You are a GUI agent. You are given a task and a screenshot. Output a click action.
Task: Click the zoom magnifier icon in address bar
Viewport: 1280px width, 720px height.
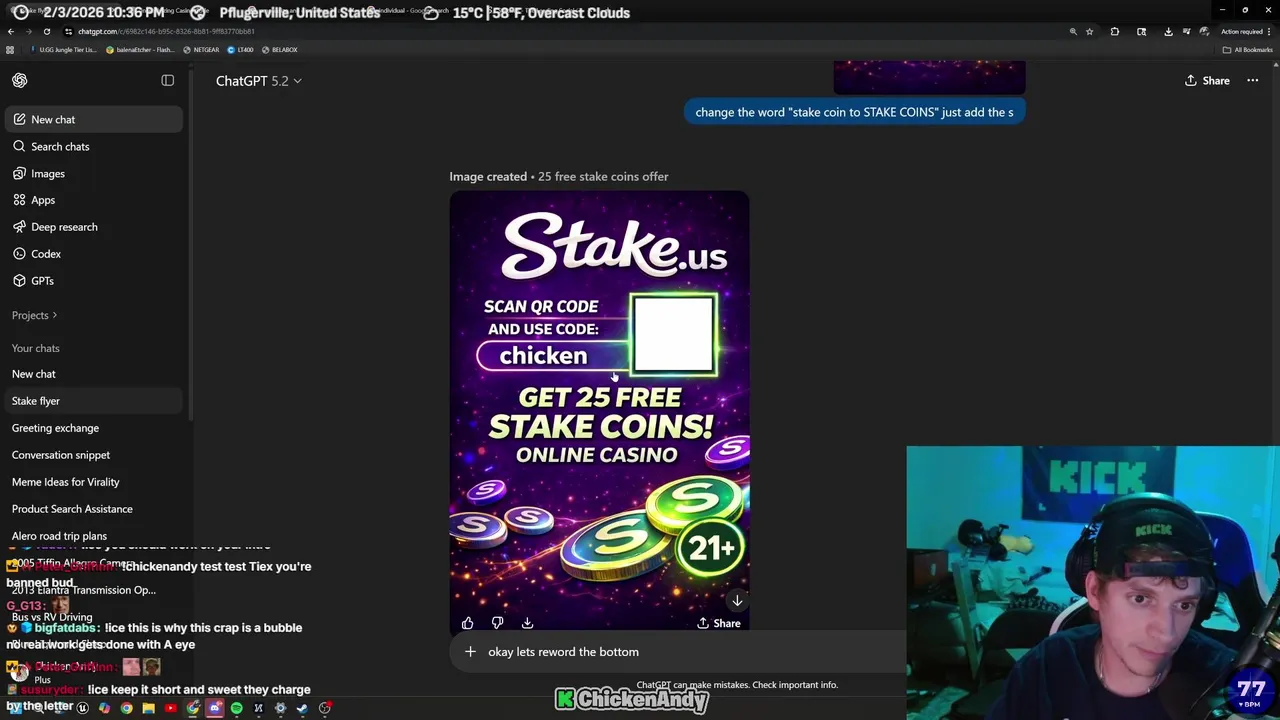pos(1073,31)
